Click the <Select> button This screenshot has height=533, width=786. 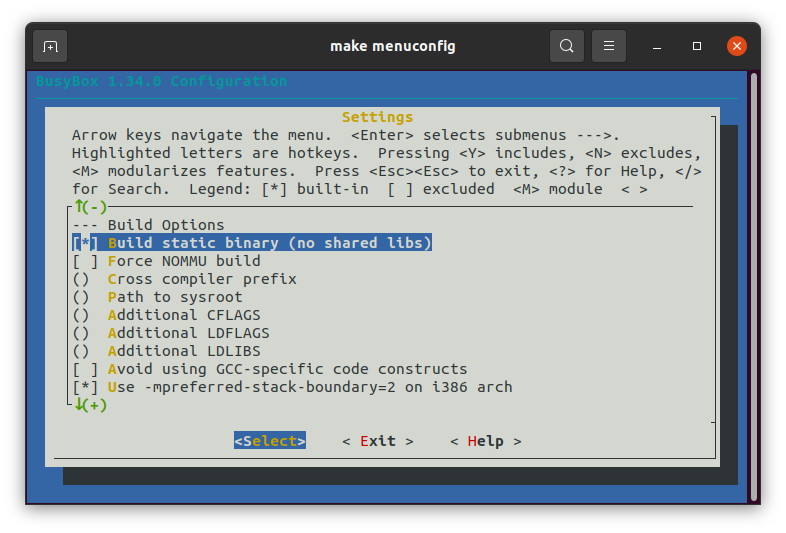point(270,441)
